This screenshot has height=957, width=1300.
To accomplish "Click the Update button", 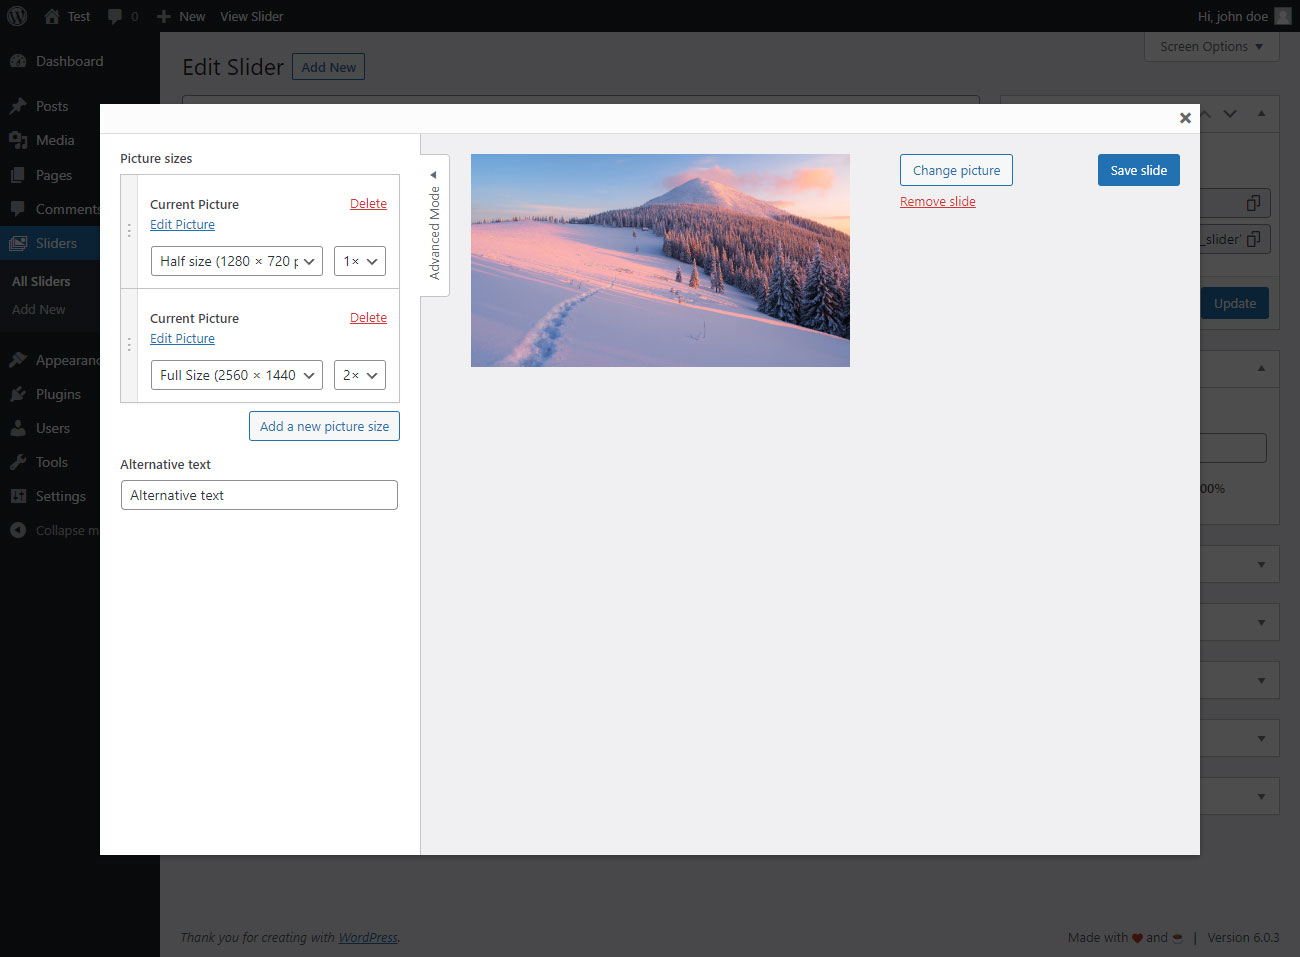I will 1234,303.
